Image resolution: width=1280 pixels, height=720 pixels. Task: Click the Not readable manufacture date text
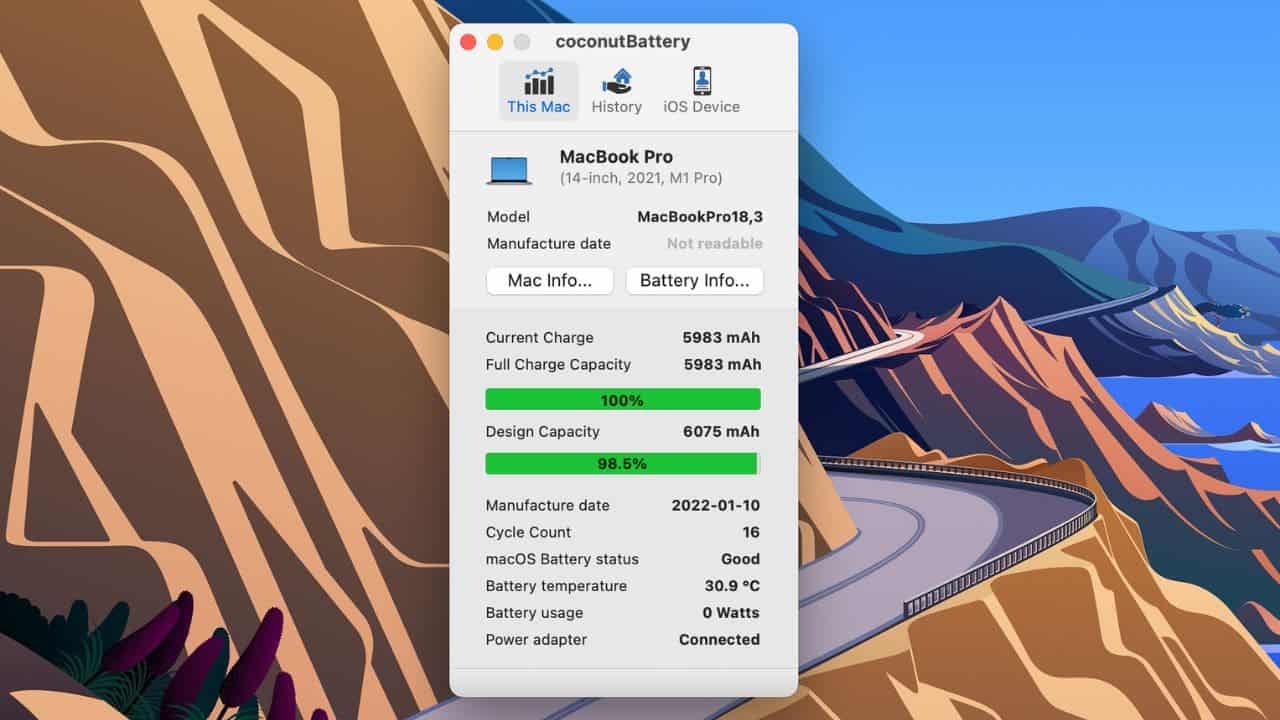click(x=715, y=244)
